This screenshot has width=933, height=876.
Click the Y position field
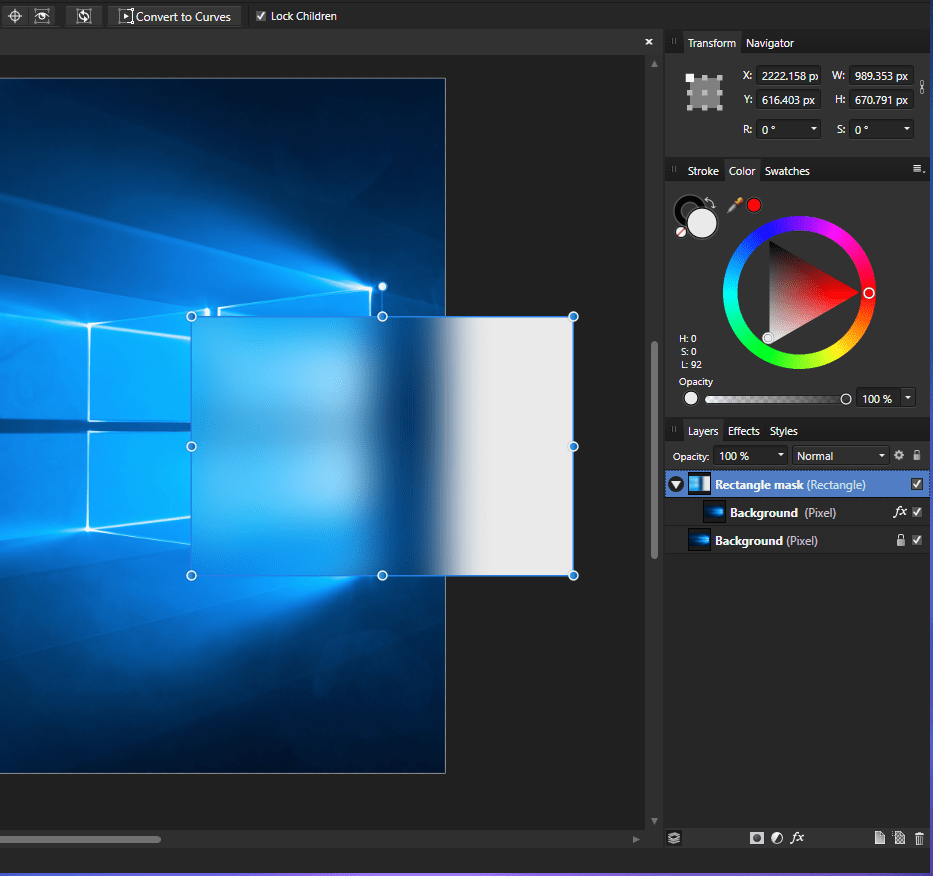pos(789,100)
